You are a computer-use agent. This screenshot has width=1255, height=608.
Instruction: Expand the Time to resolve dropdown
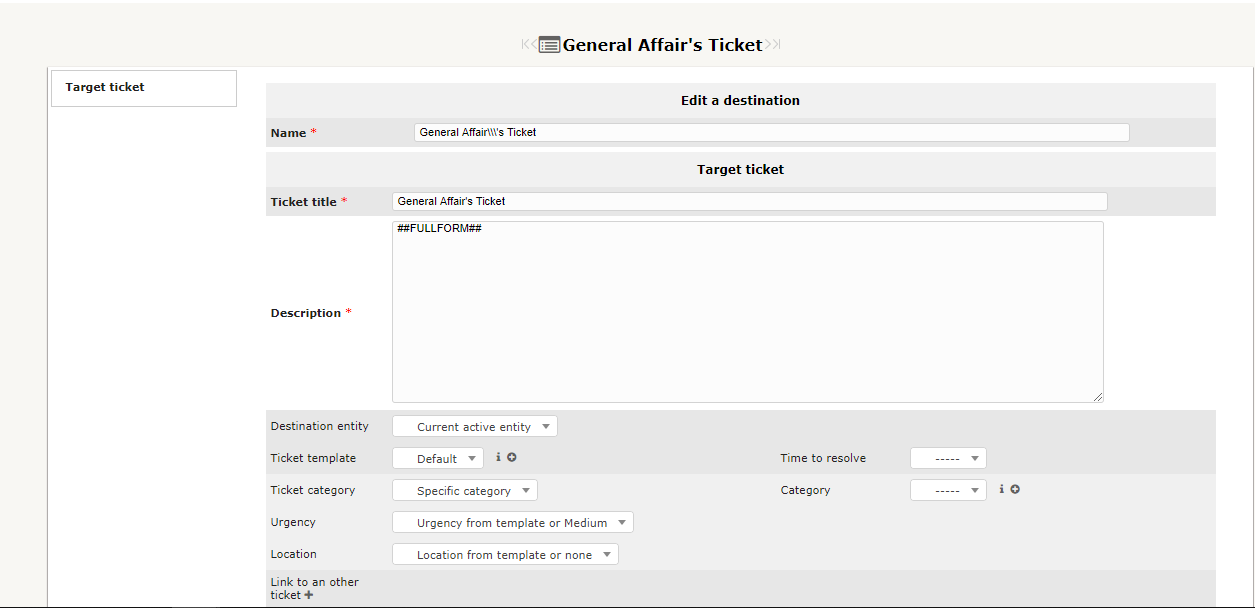(948, 457)
